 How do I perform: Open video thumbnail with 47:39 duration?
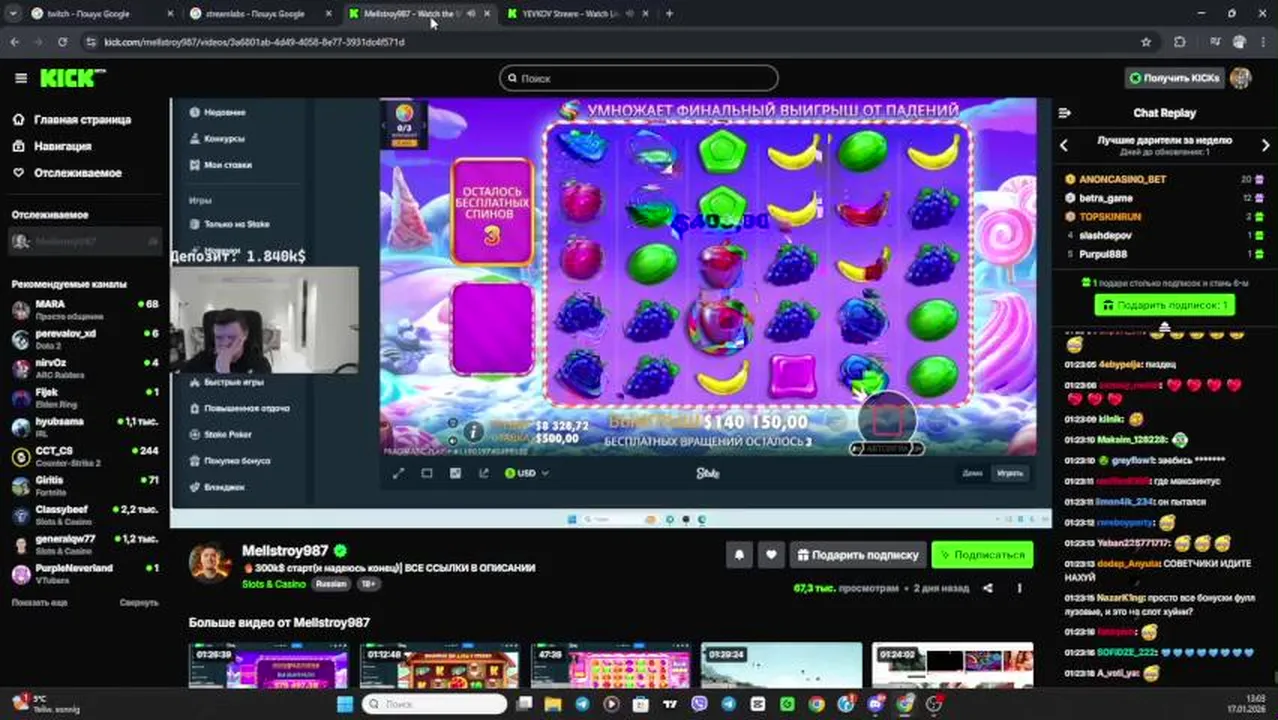pos(610,665)
